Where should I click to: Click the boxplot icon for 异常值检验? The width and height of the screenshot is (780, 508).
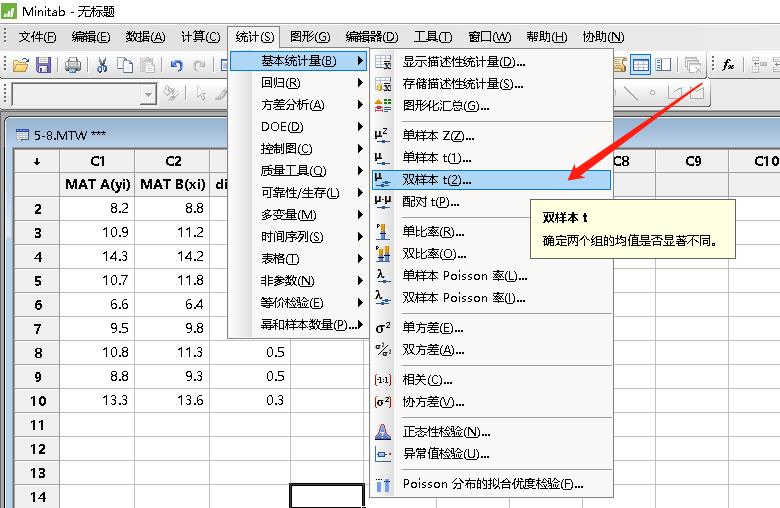coord(383,454)
